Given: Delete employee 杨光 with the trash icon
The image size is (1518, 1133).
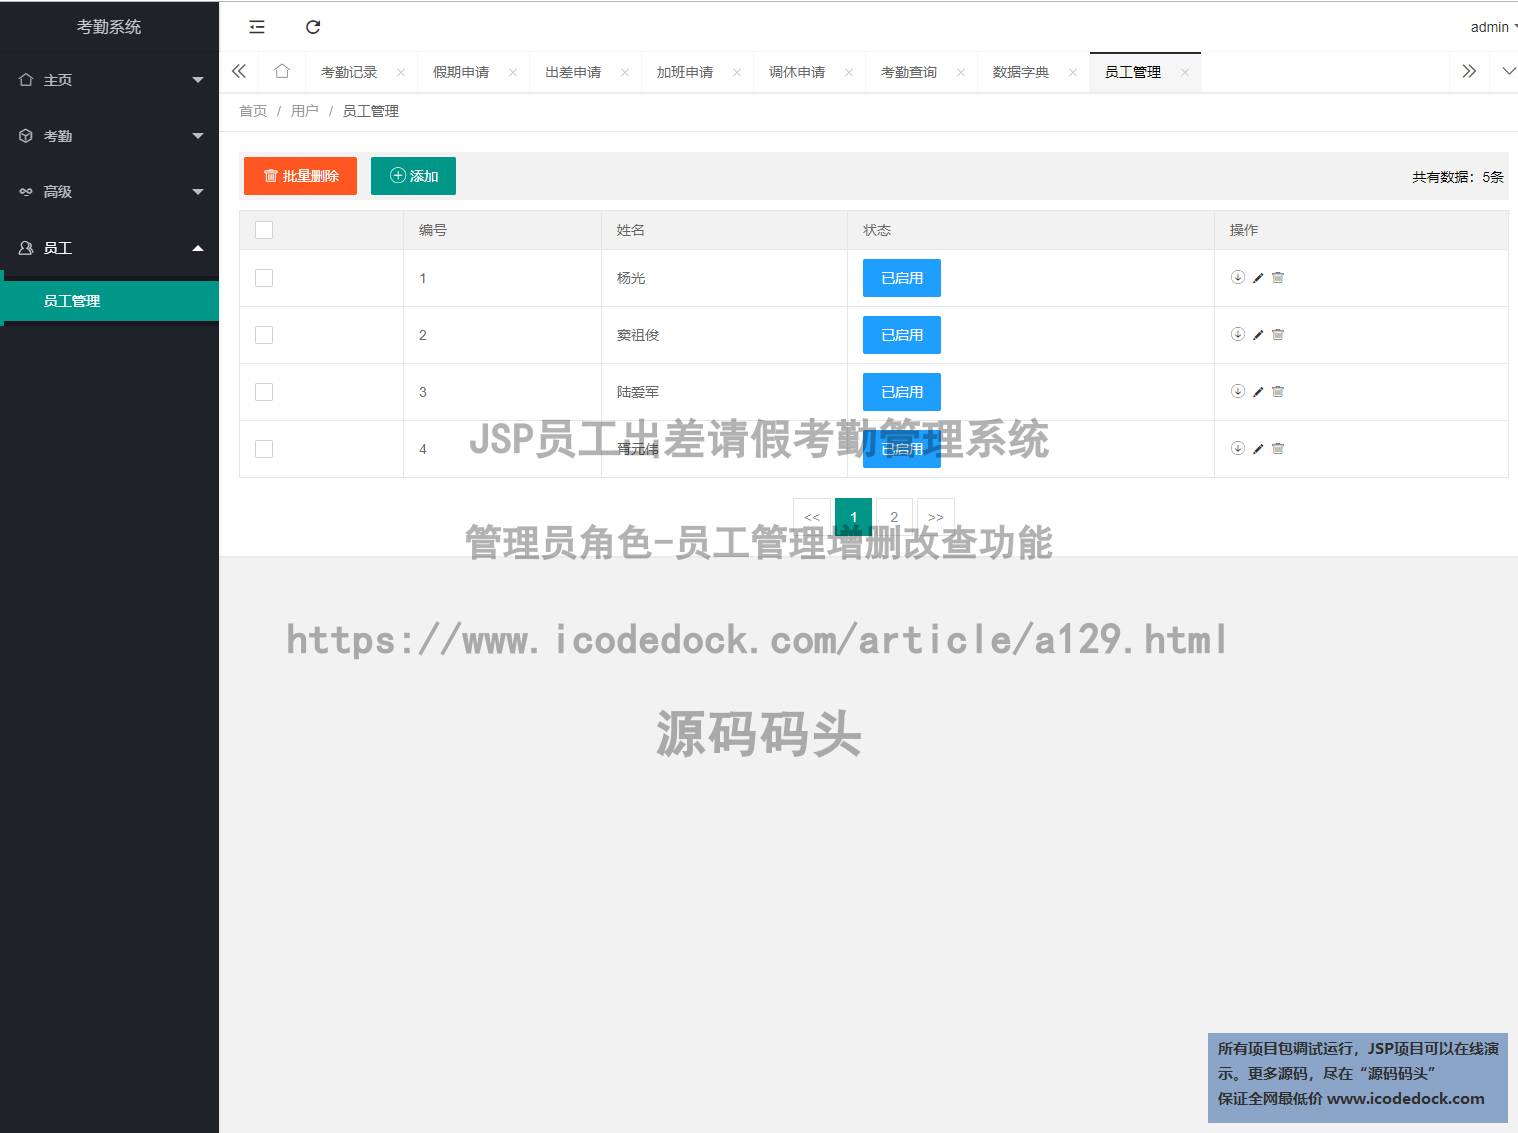Looking at the screenshot, I should point(1278,278).
